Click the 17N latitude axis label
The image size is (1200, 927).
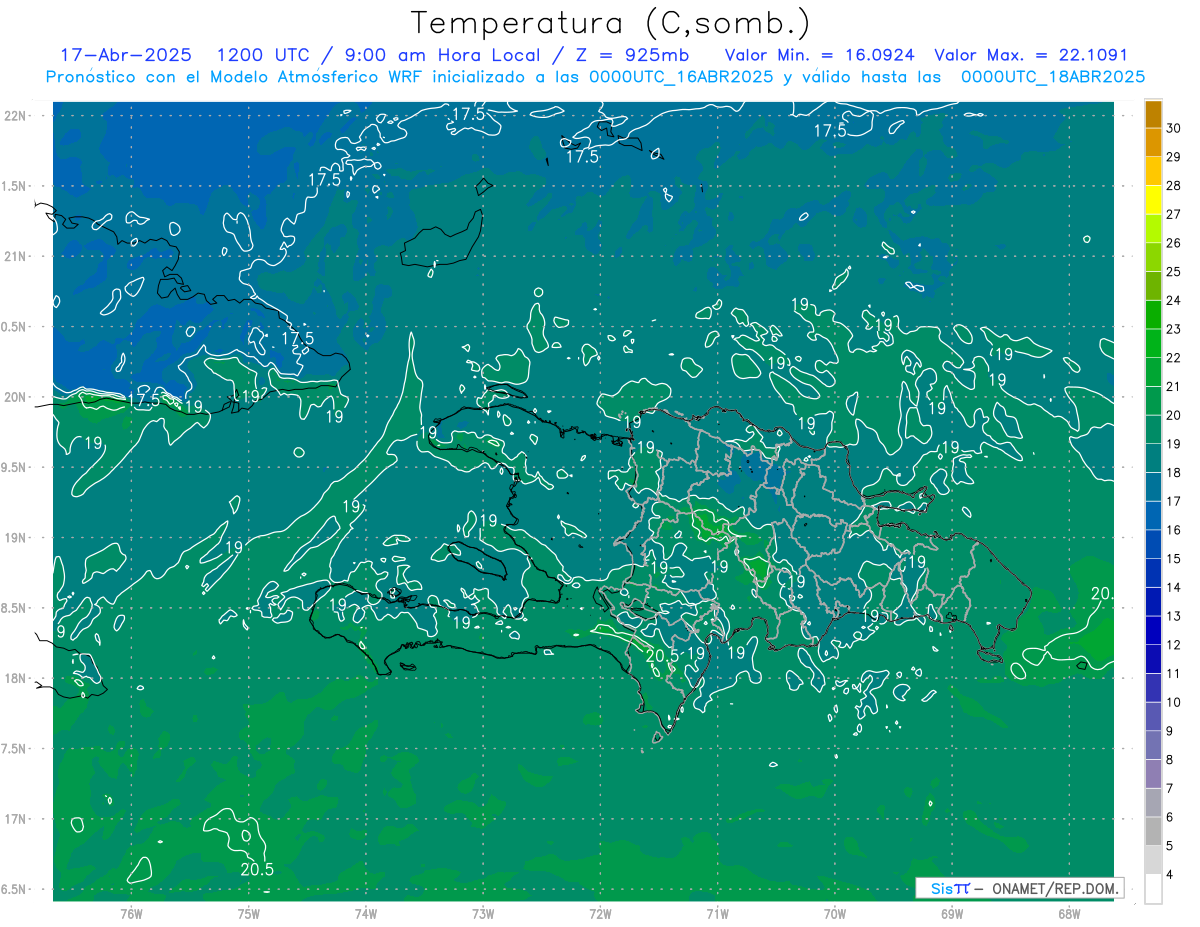[x=16, y=819]
